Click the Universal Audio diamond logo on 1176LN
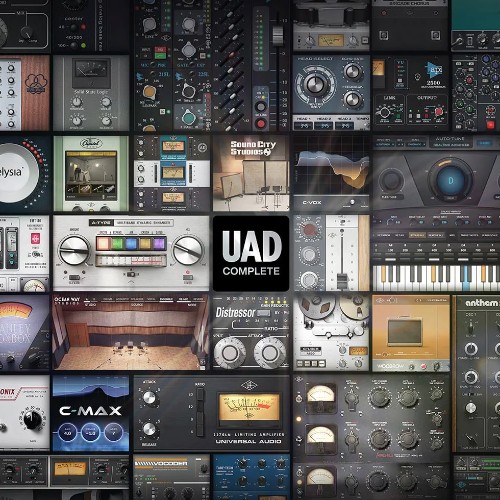 (x=249, y=386)
